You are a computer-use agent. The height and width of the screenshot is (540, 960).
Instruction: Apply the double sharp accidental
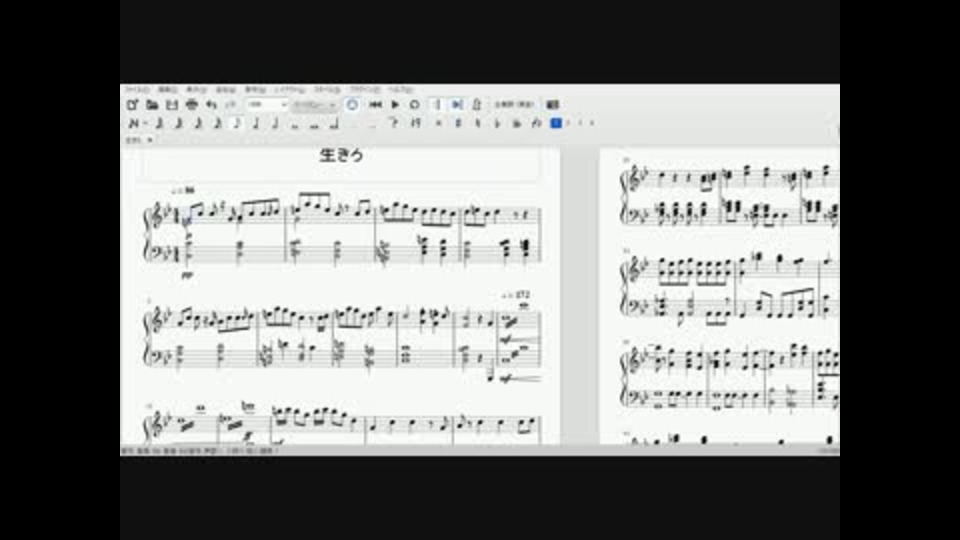(438, 123)
